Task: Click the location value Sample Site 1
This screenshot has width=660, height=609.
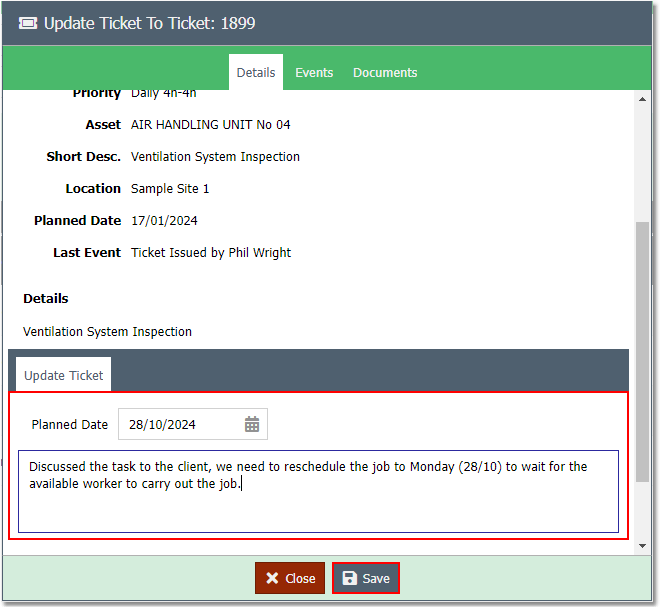Action: 170,189
